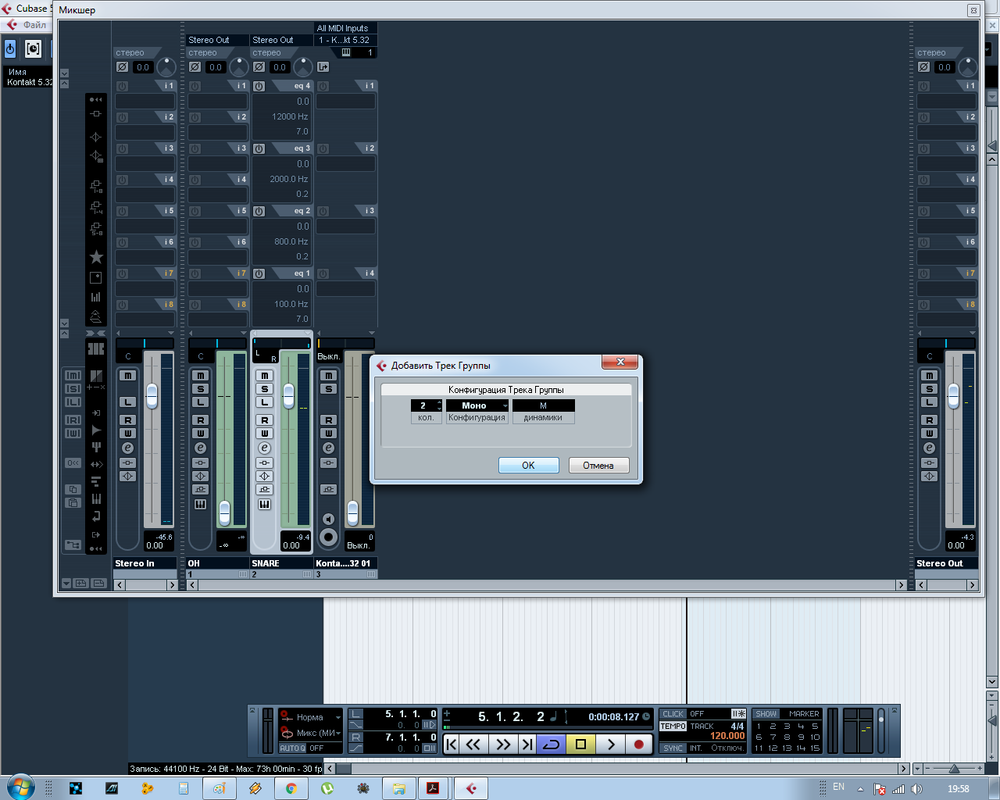Increase track count with the кол. stepper
The image size is (1000, 800).
pyautogui.click(x=439, y=403)
